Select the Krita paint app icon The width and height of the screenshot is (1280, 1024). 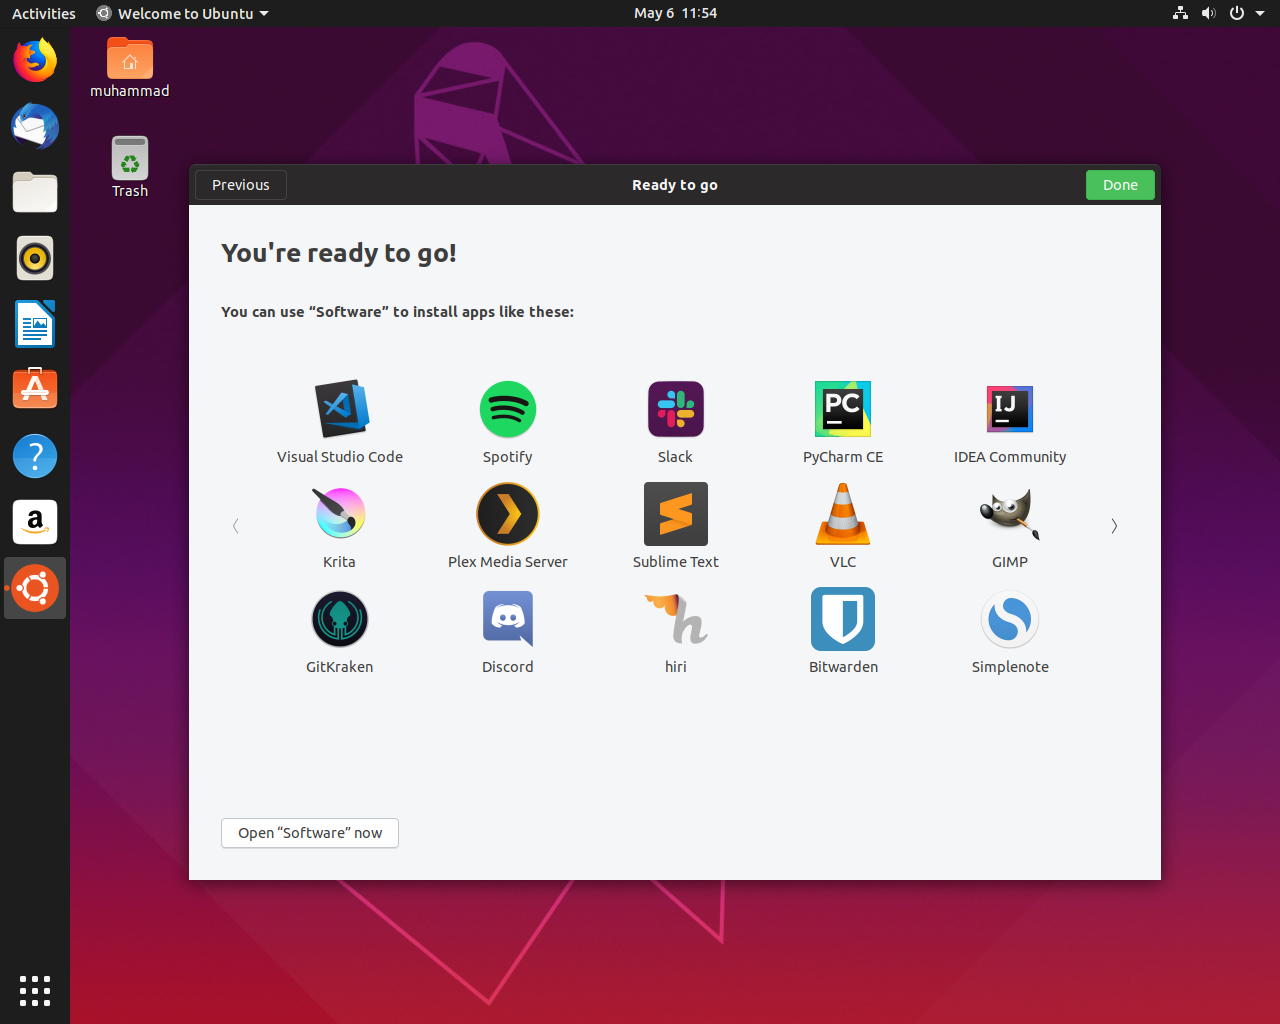pyautogui.click(x=340, y=514)
